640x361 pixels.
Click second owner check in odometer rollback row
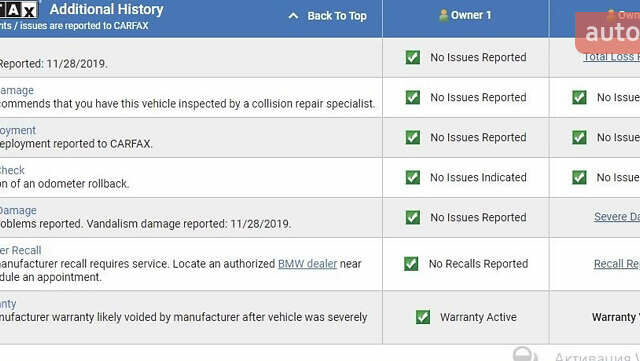tap(579, 177)
